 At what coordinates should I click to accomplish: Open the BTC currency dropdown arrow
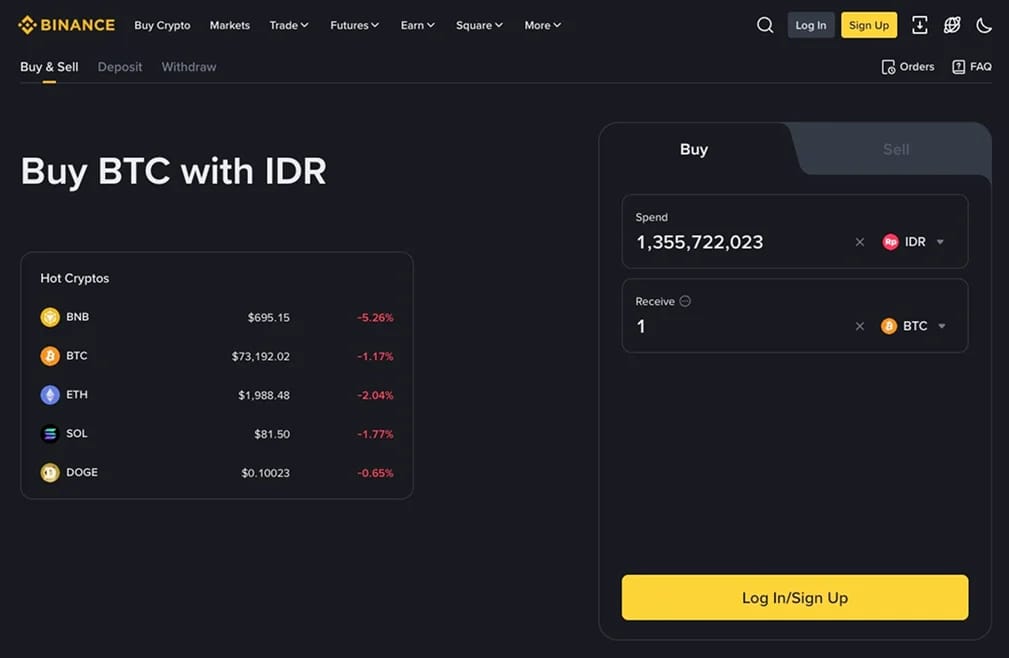point(942,326)
